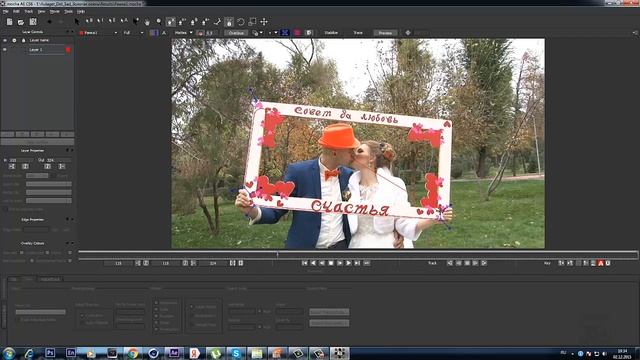Go to the first frame
Image resolution: width=640 pixels, height=360 pixels.
click(x=304, y=263)
